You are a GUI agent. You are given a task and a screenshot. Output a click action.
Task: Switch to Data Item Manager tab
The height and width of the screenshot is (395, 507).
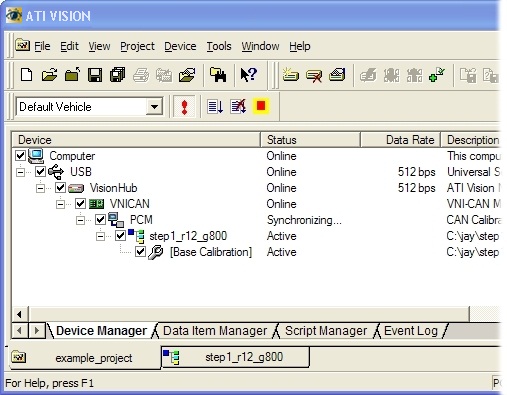(x=215, y=331)
